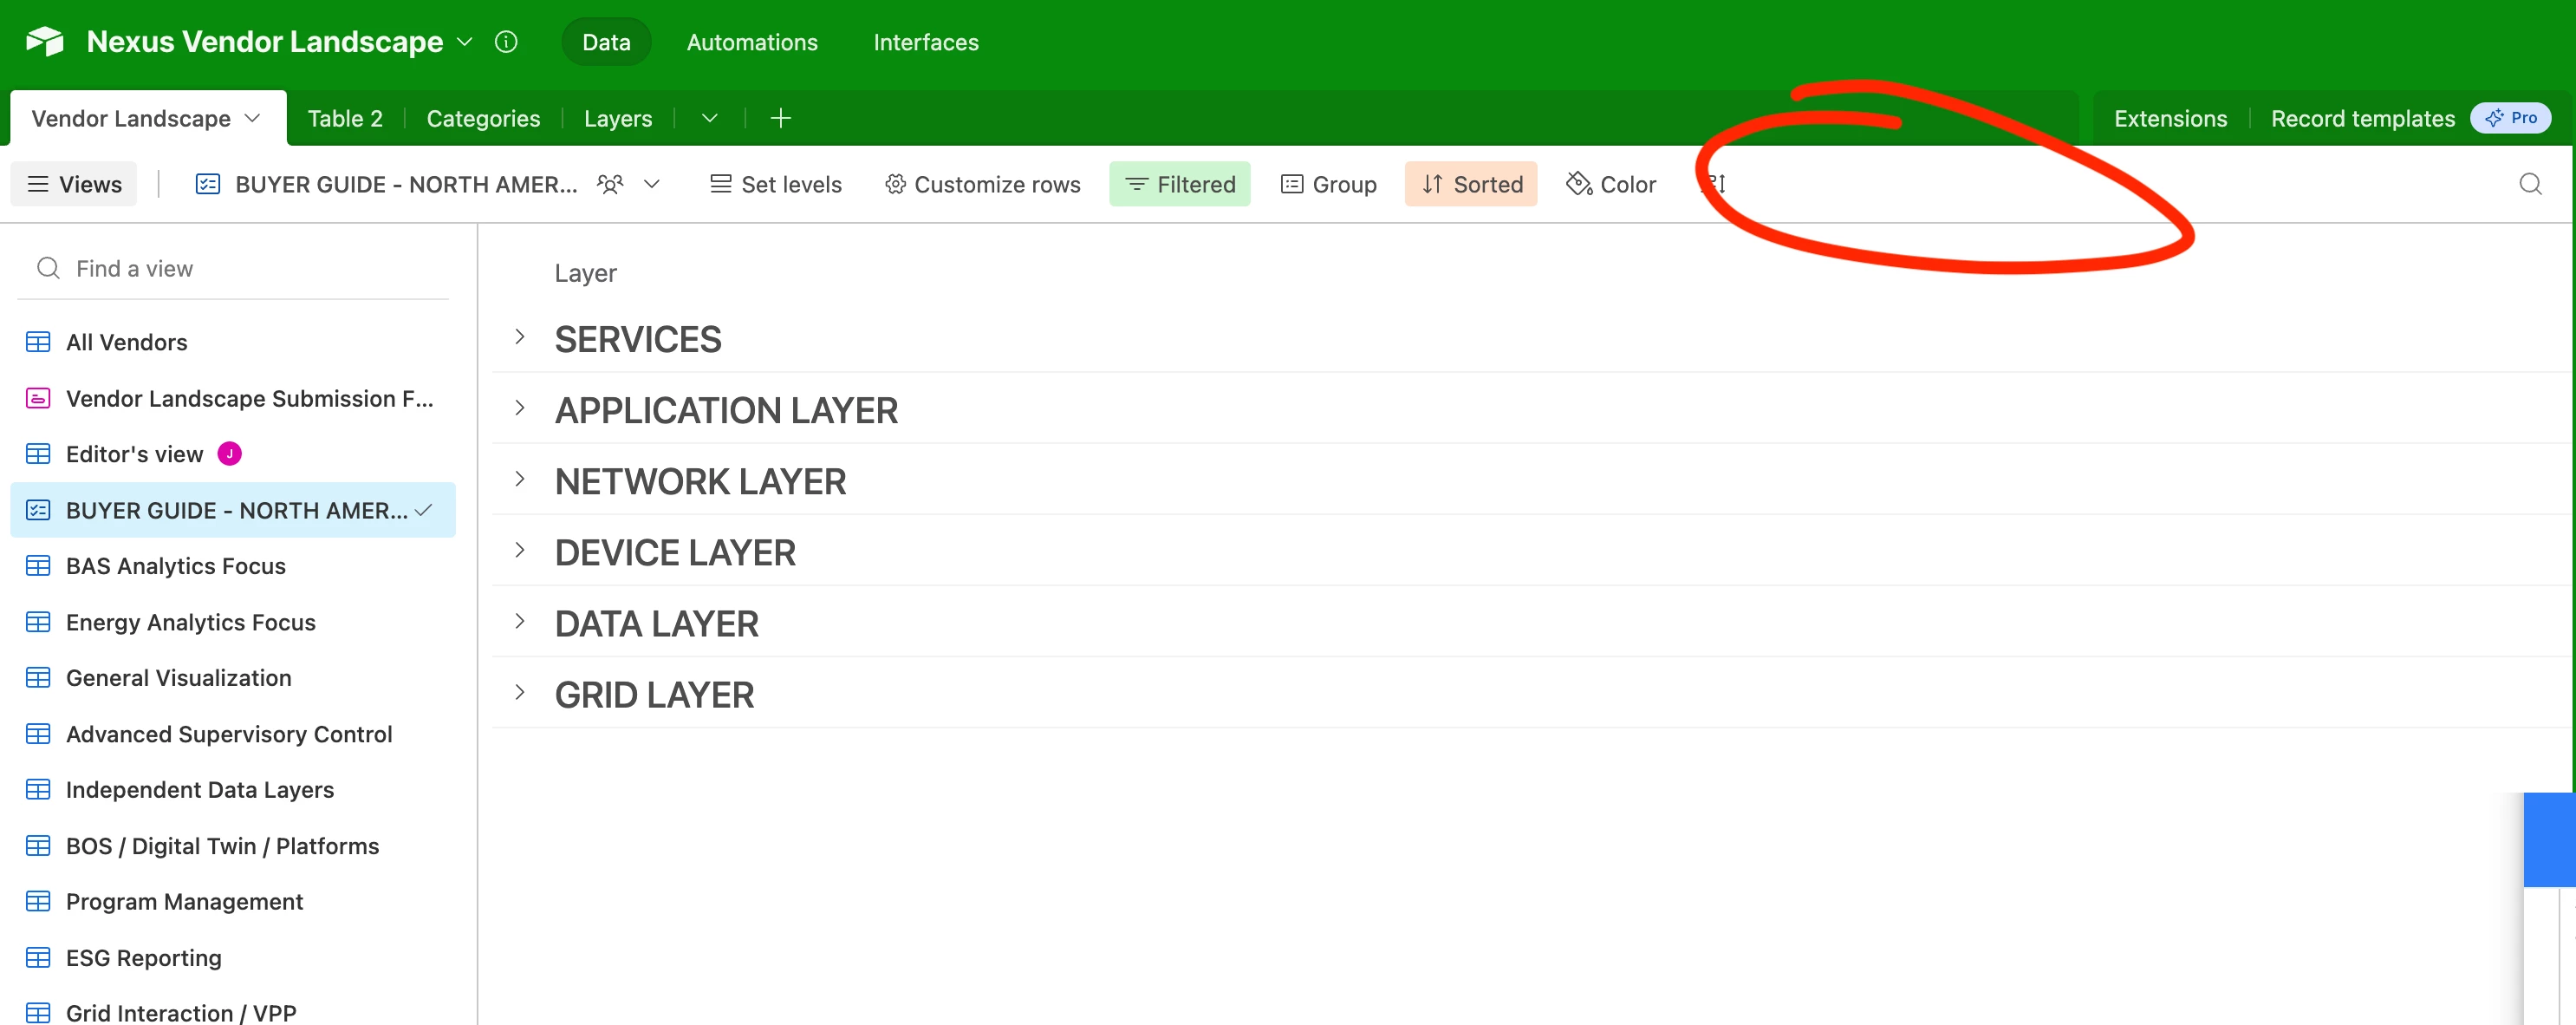Switch to the Categories table tab
The height and width of the screenshot is (1025, 2576).
(483, 118)
